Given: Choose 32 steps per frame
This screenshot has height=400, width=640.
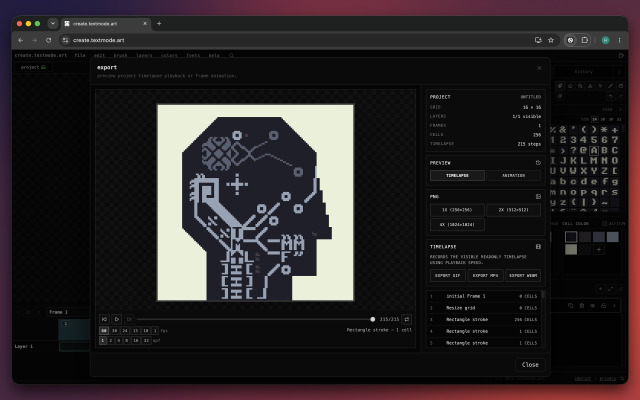Looking at the screenshot, I should click(x=146, y=340).
